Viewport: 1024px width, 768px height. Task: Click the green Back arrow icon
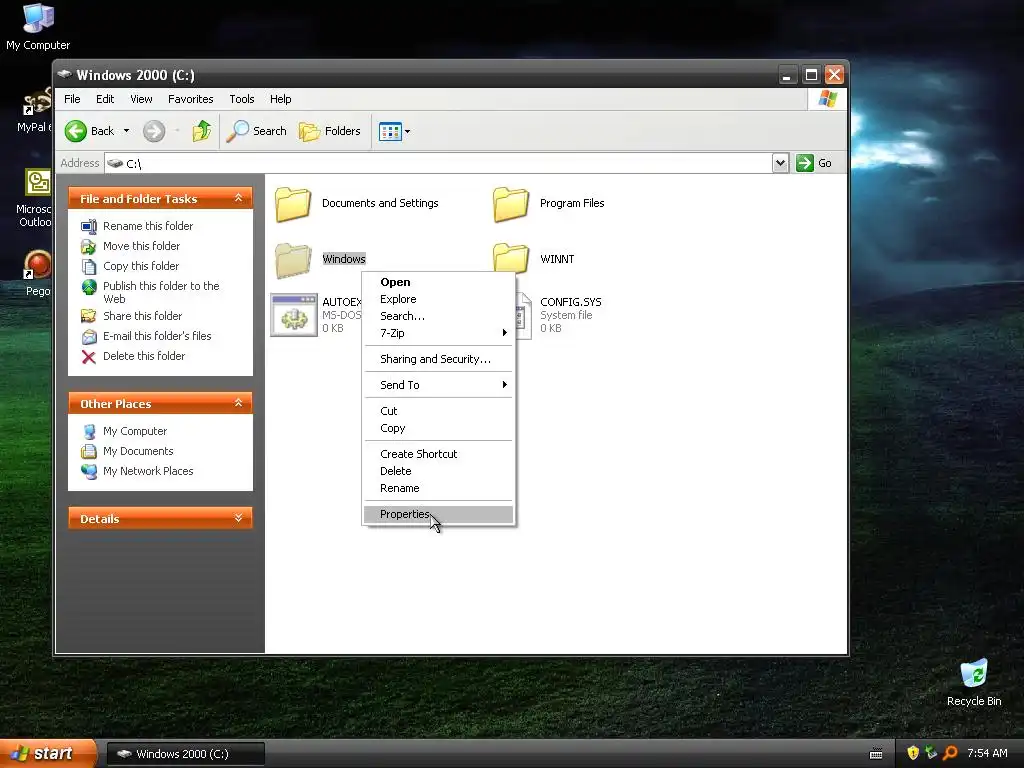(x=76, y=131)
